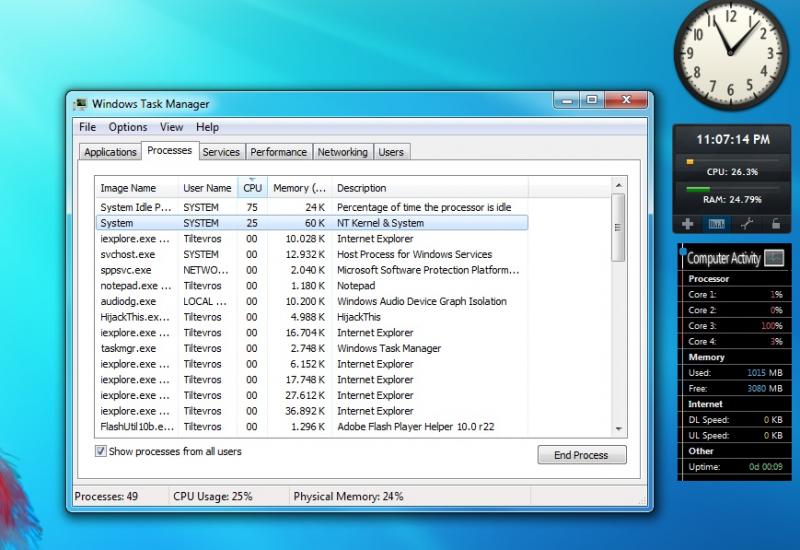The image size is (800, 550).
Task: Sort by the CPU column header
Action: tap(252, 188)
